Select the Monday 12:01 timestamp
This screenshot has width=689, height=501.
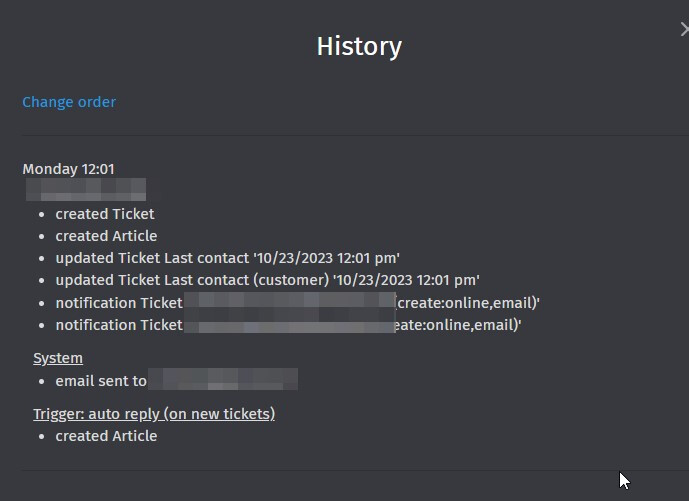pos(69,169)
